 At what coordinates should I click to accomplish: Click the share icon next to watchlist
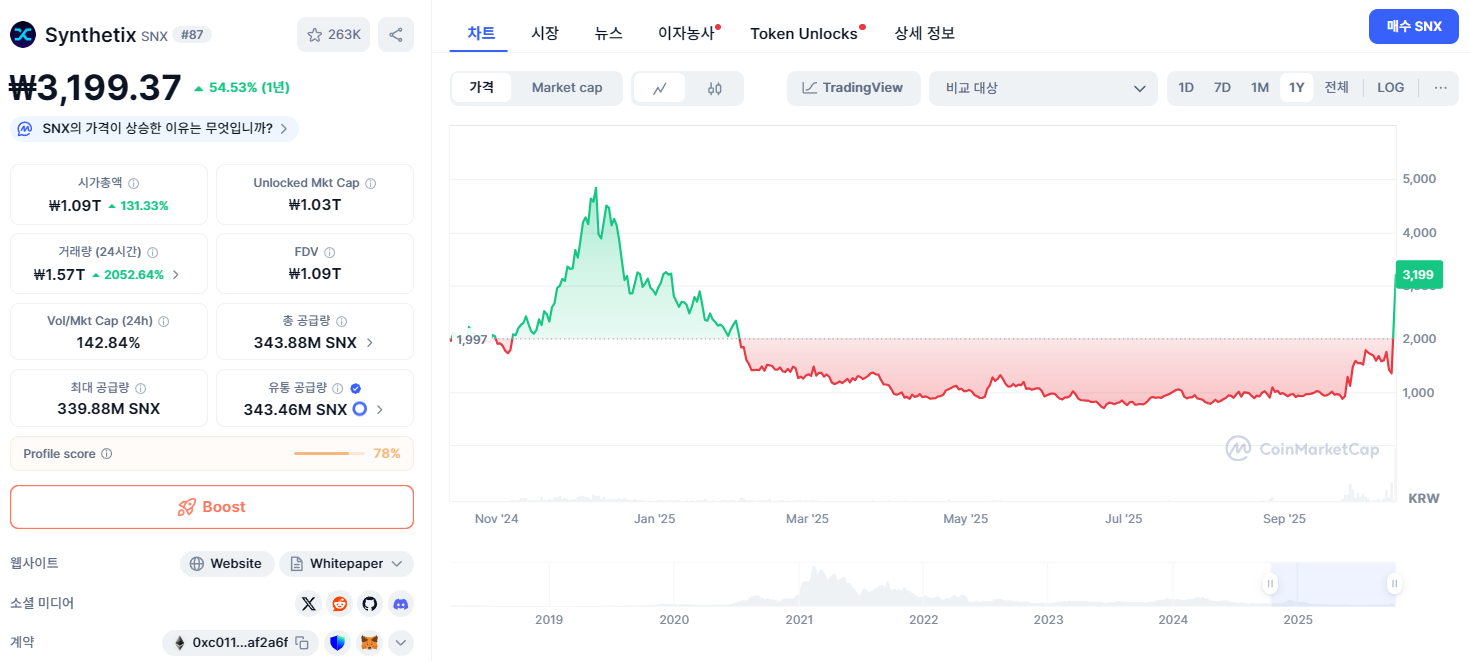396,35
